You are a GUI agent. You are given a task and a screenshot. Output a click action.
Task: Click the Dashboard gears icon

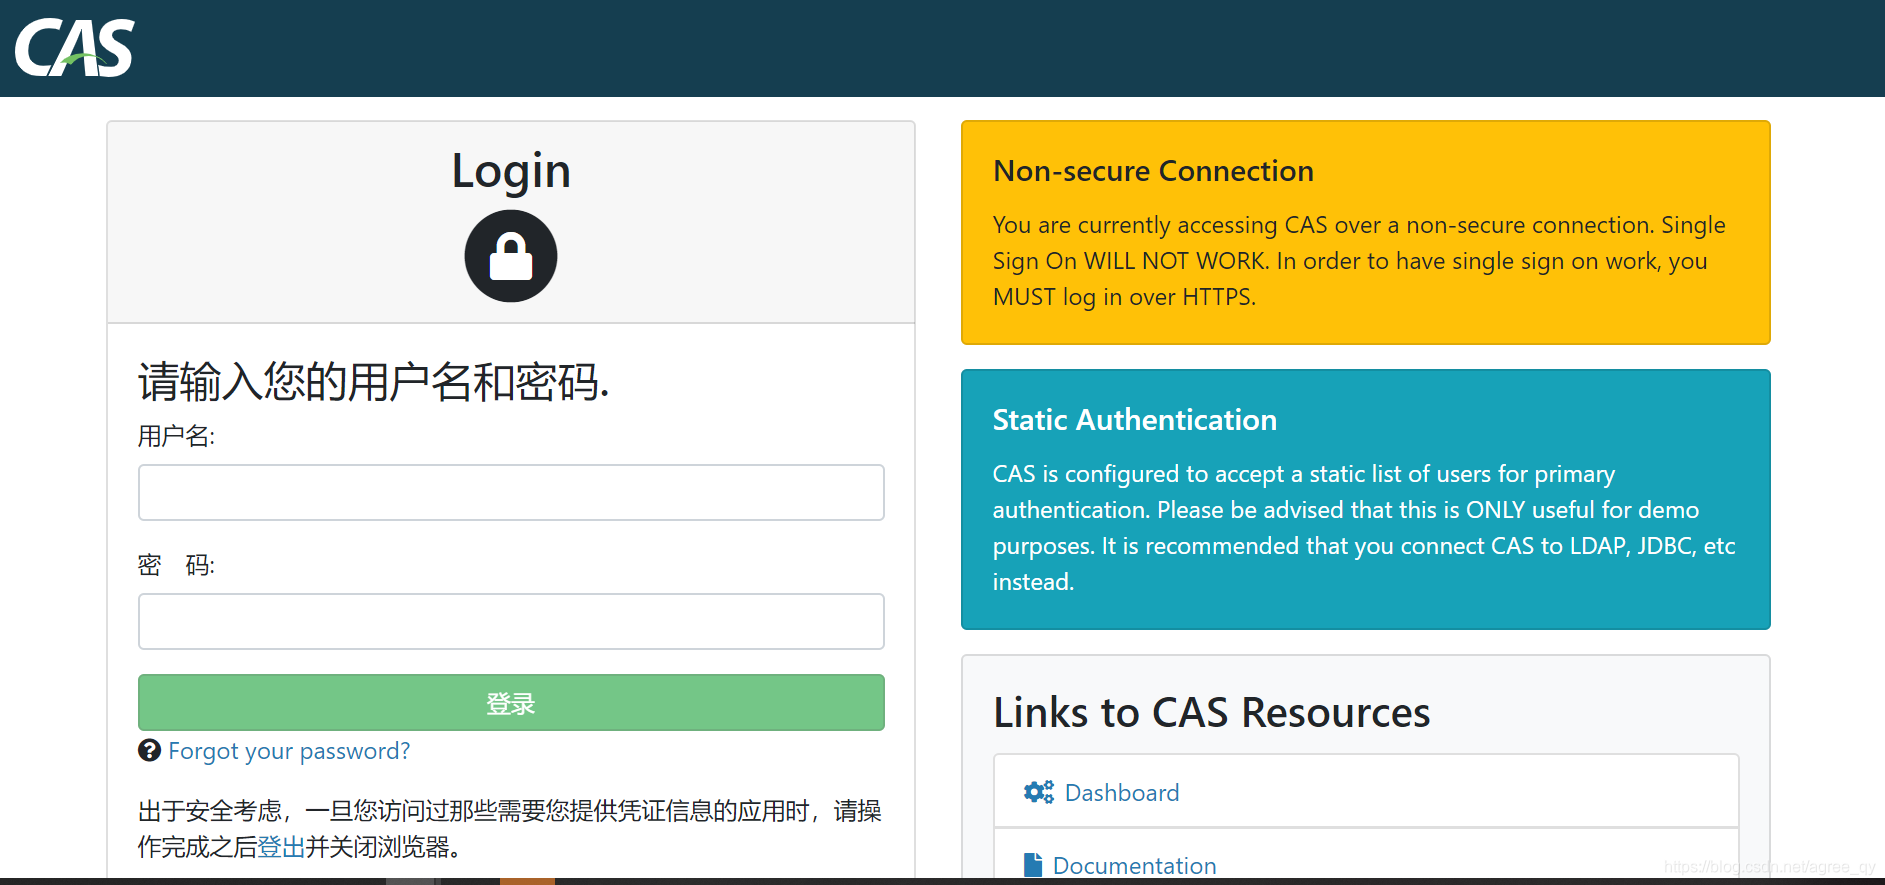1039,792
